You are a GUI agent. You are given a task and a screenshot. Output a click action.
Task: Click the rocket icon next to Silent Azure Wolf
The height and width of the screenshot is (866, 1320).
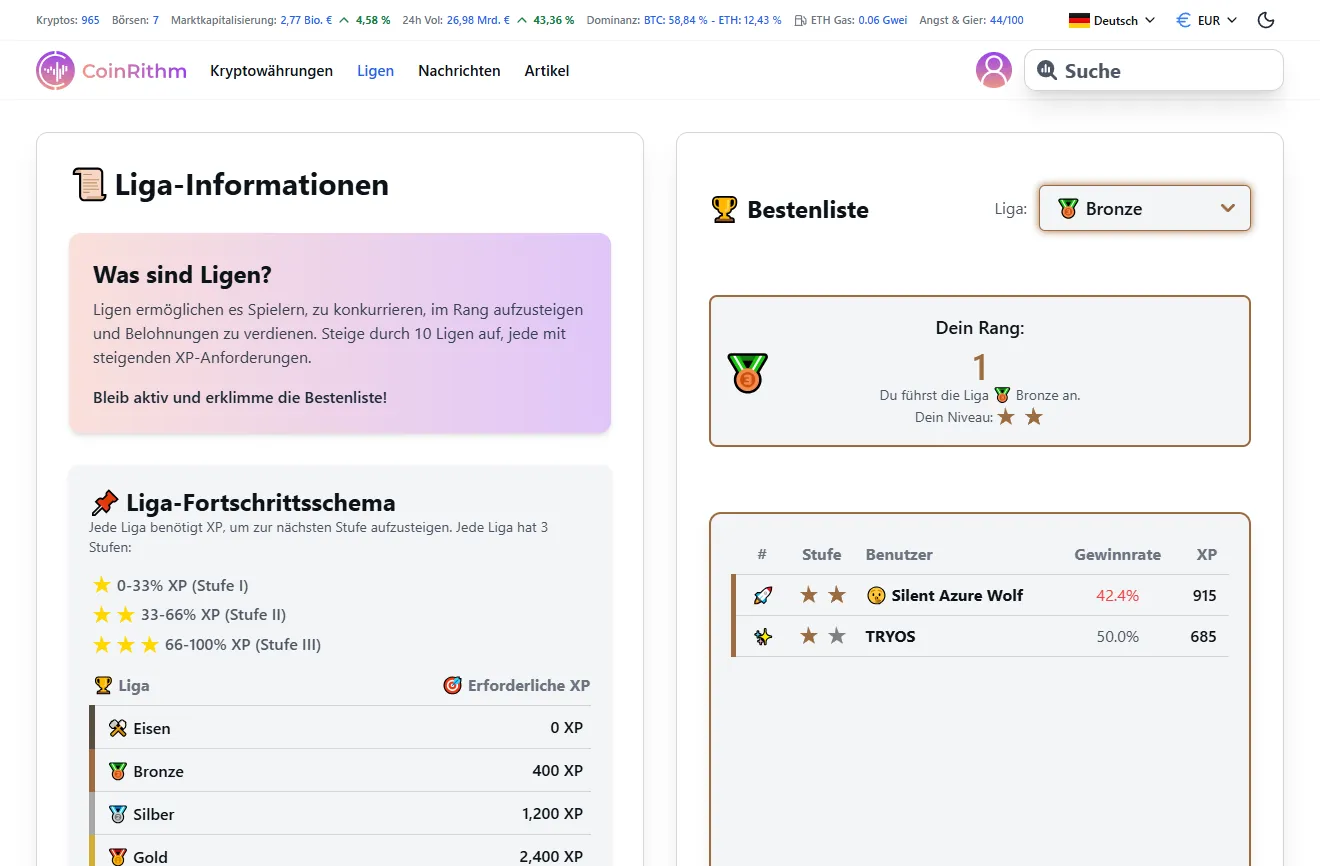tap(763, 594)
